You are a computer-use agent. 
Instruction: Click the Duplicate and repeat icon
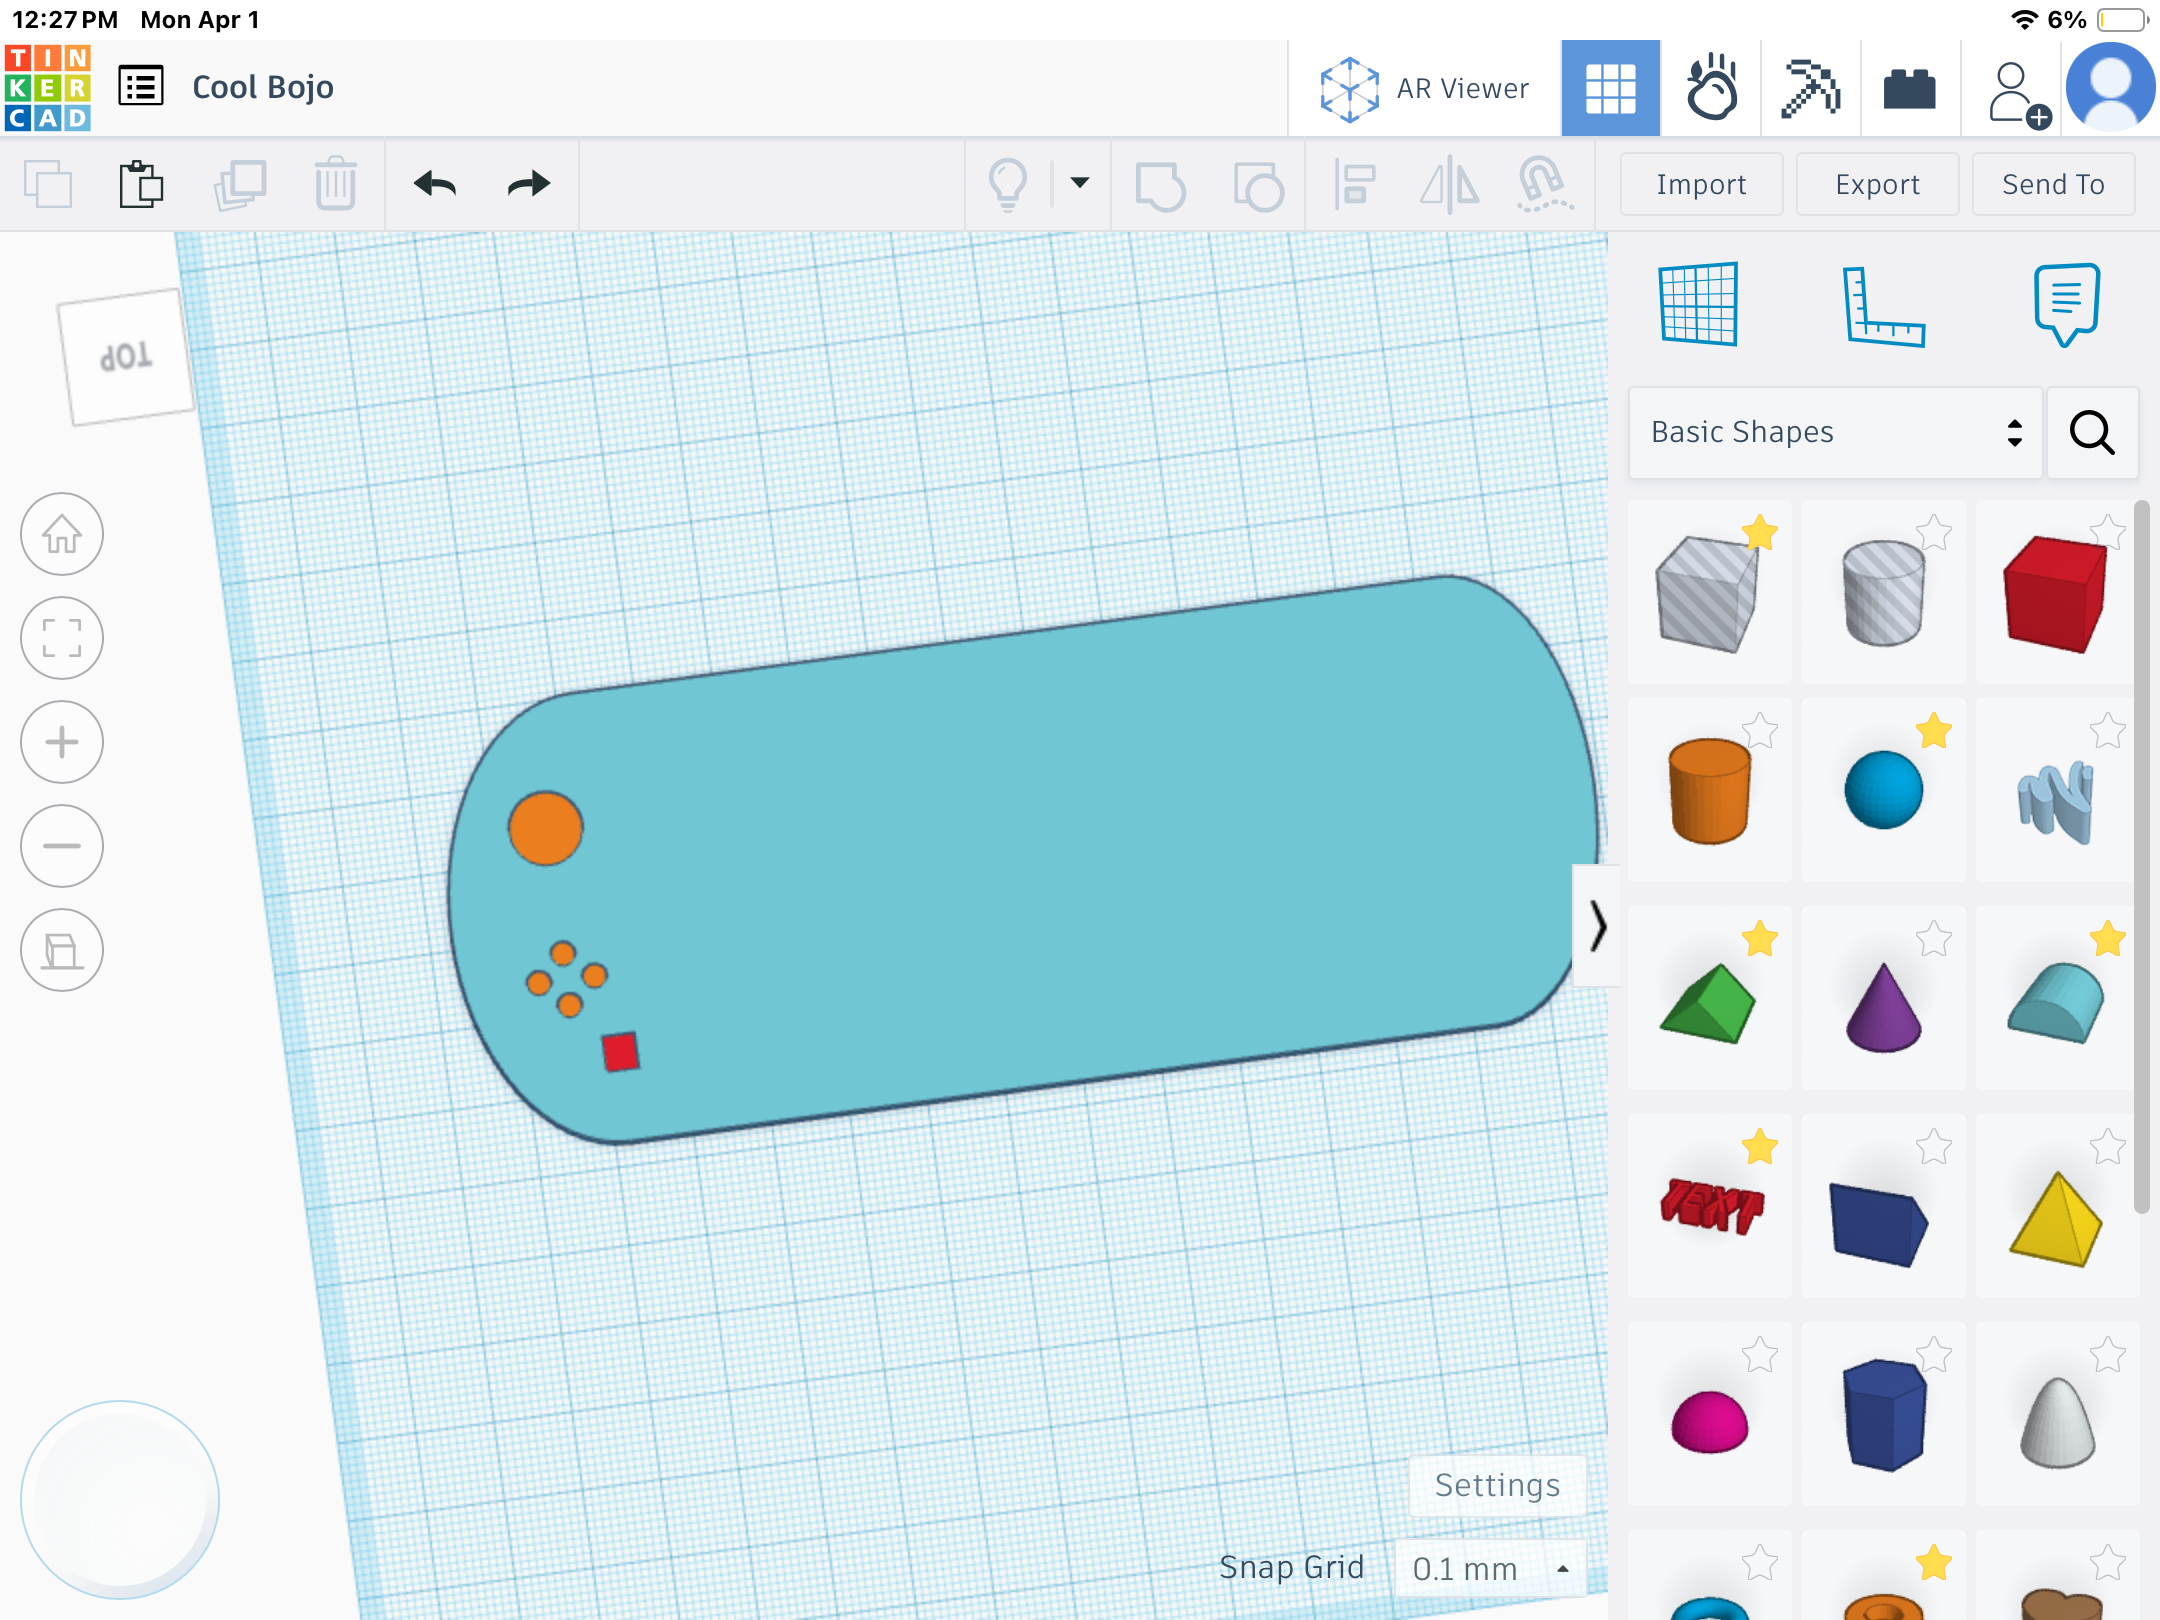click(239, 184)
